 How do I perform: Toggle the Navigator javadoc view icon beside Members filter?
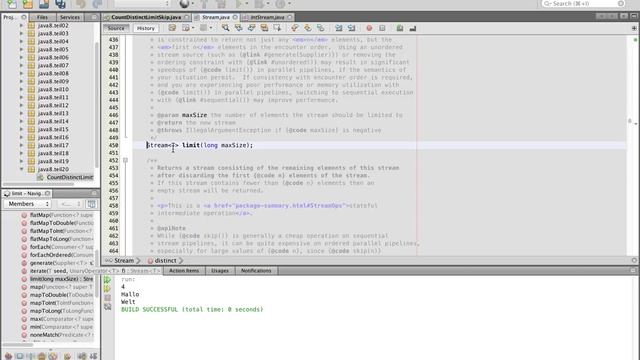tap(91, 204)
